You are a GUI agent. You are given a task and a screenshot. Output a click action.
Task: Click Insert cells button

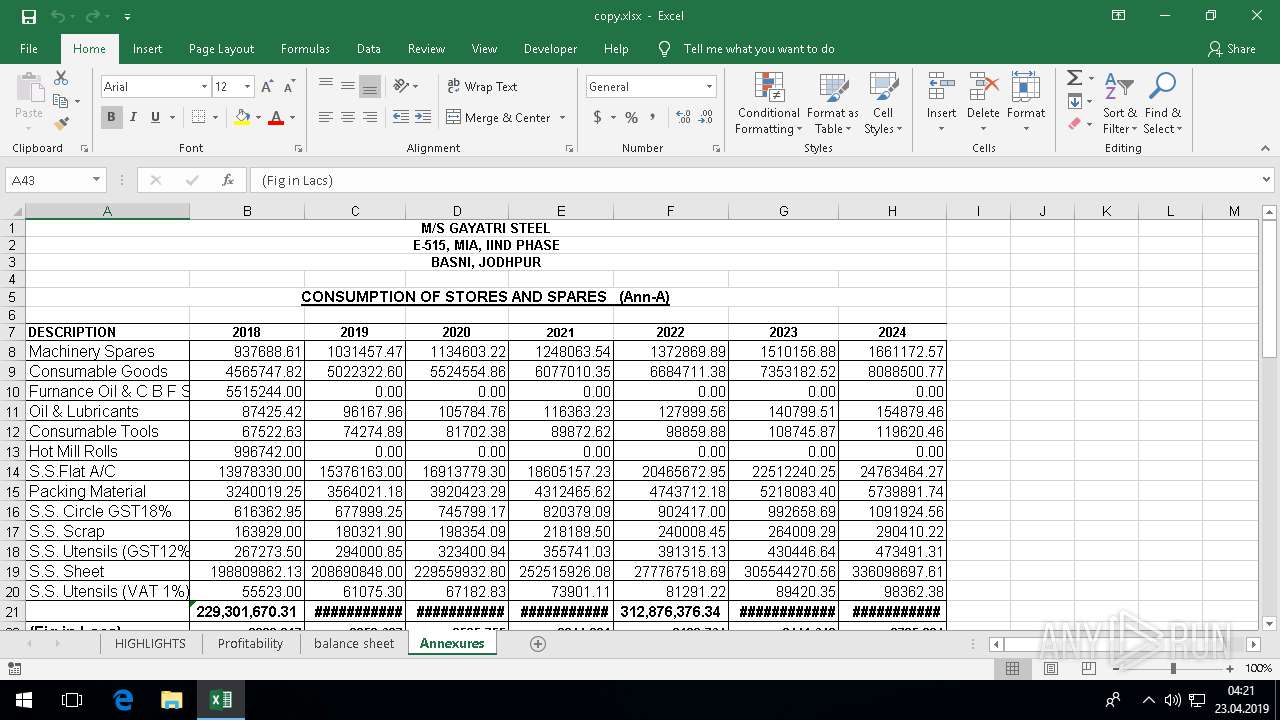click(x=941, y=103)
